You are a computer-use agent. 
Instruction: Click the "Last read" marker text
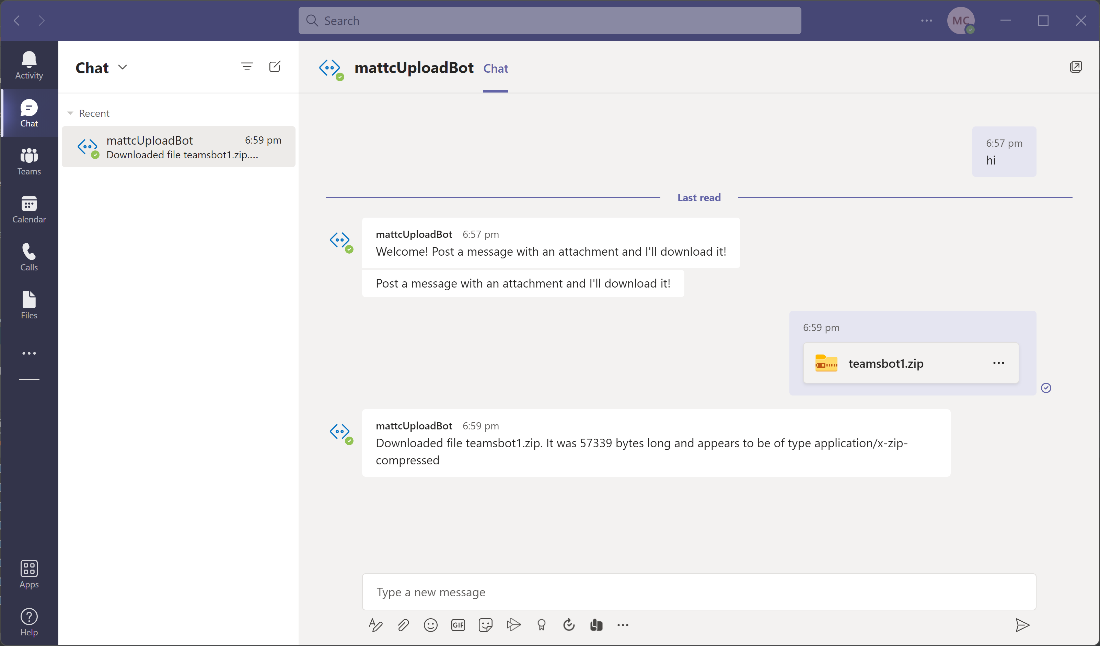click(x=699, y=198)
